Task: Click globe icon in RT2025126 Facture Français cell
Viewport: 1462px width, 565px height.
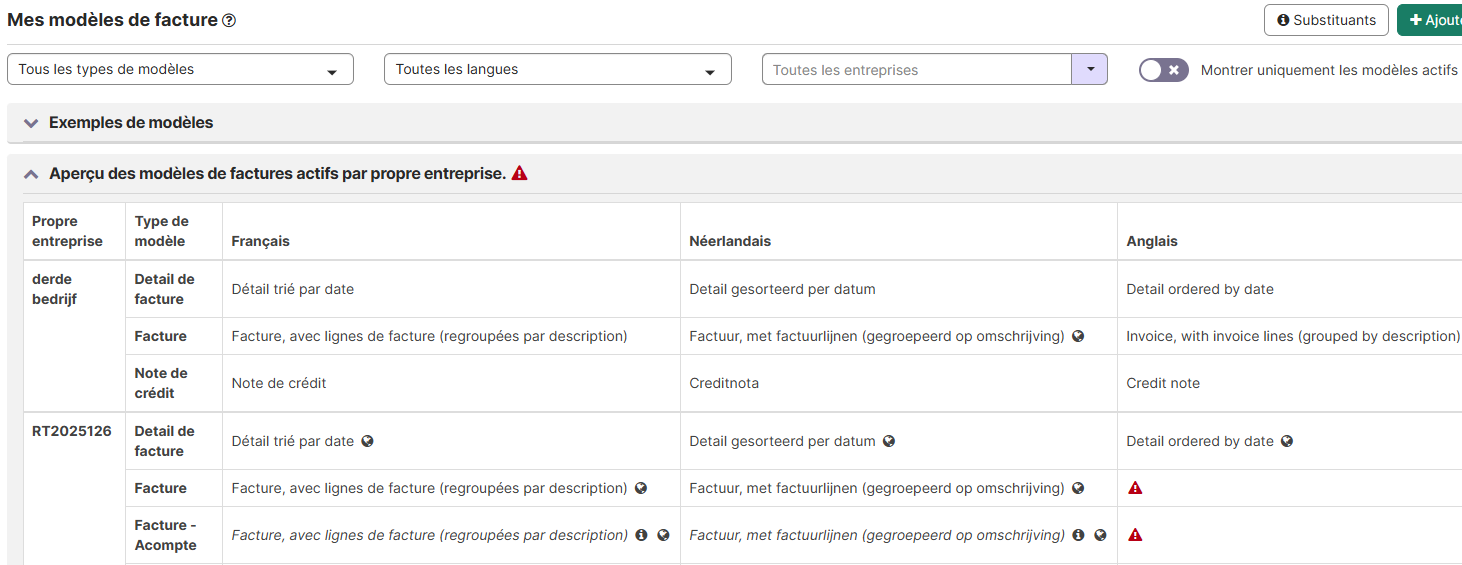Action: [x=641, y=488]
